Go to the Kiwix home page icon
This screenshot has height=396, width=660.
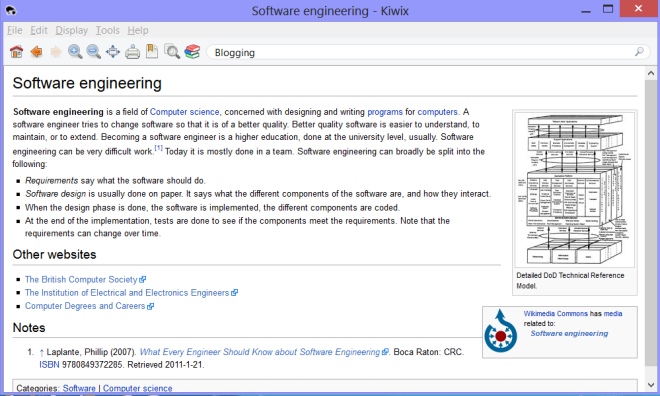(16, 52)
